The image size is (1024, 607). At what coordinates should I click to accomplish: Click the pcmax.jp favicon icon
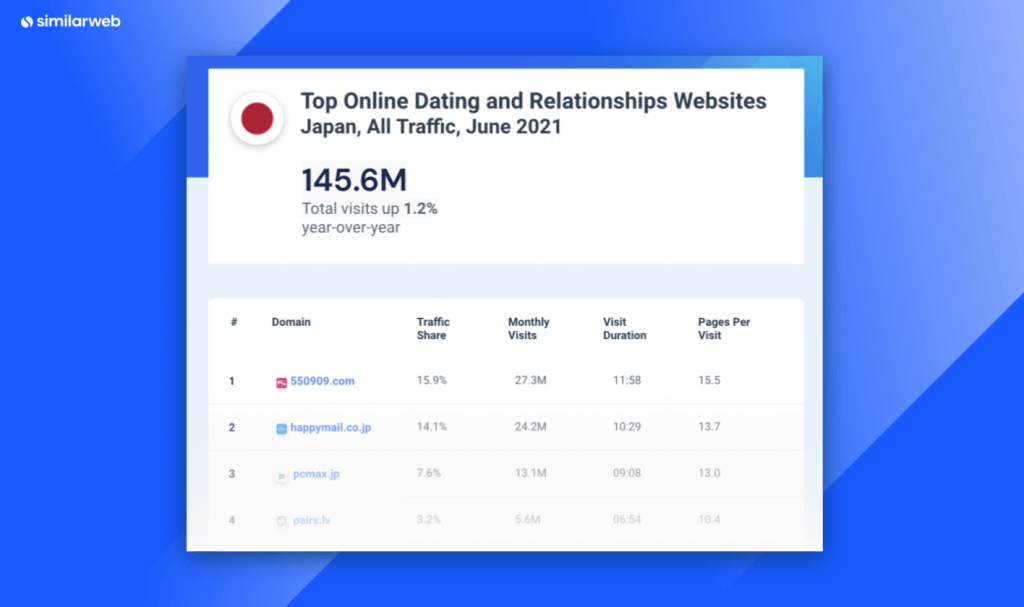pyautogui.click(x=282, y=474)
